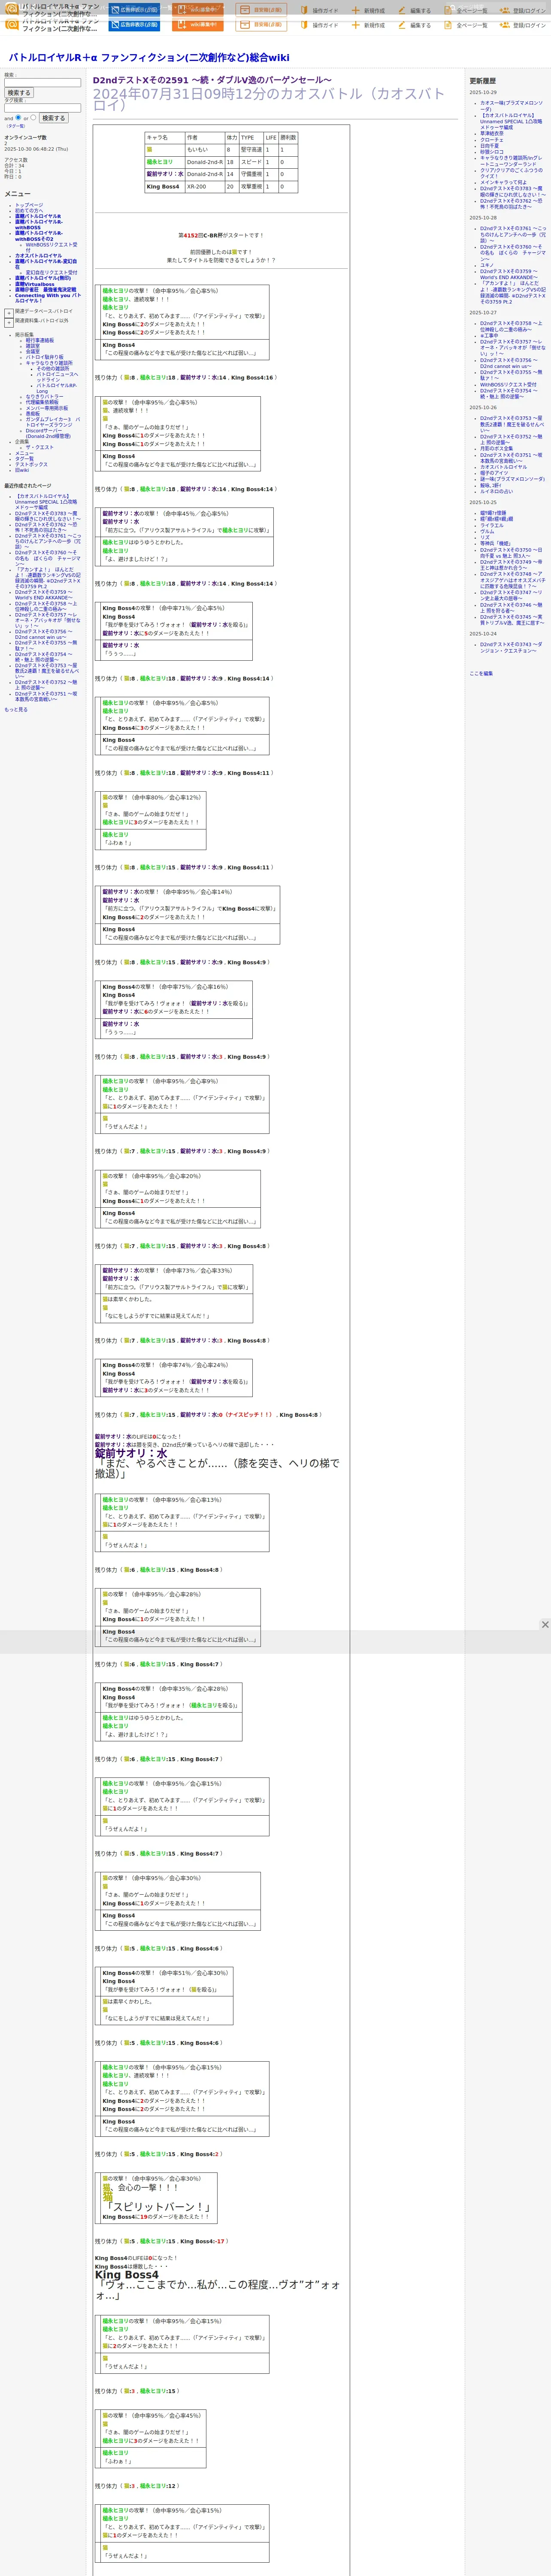
Task: Open トップページ in the menu
Action: (x=29, y=205)
